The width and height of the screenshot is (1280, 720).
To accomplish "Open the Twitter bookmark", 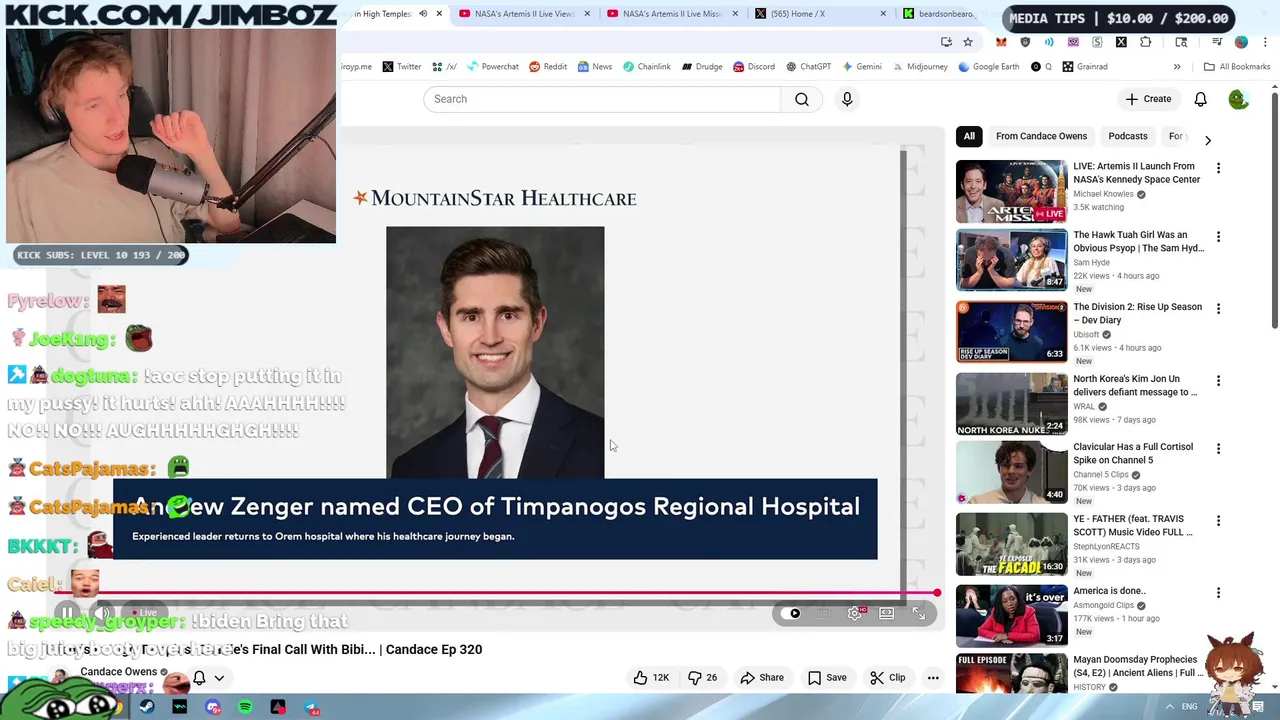I will click(x=402, y=67).
